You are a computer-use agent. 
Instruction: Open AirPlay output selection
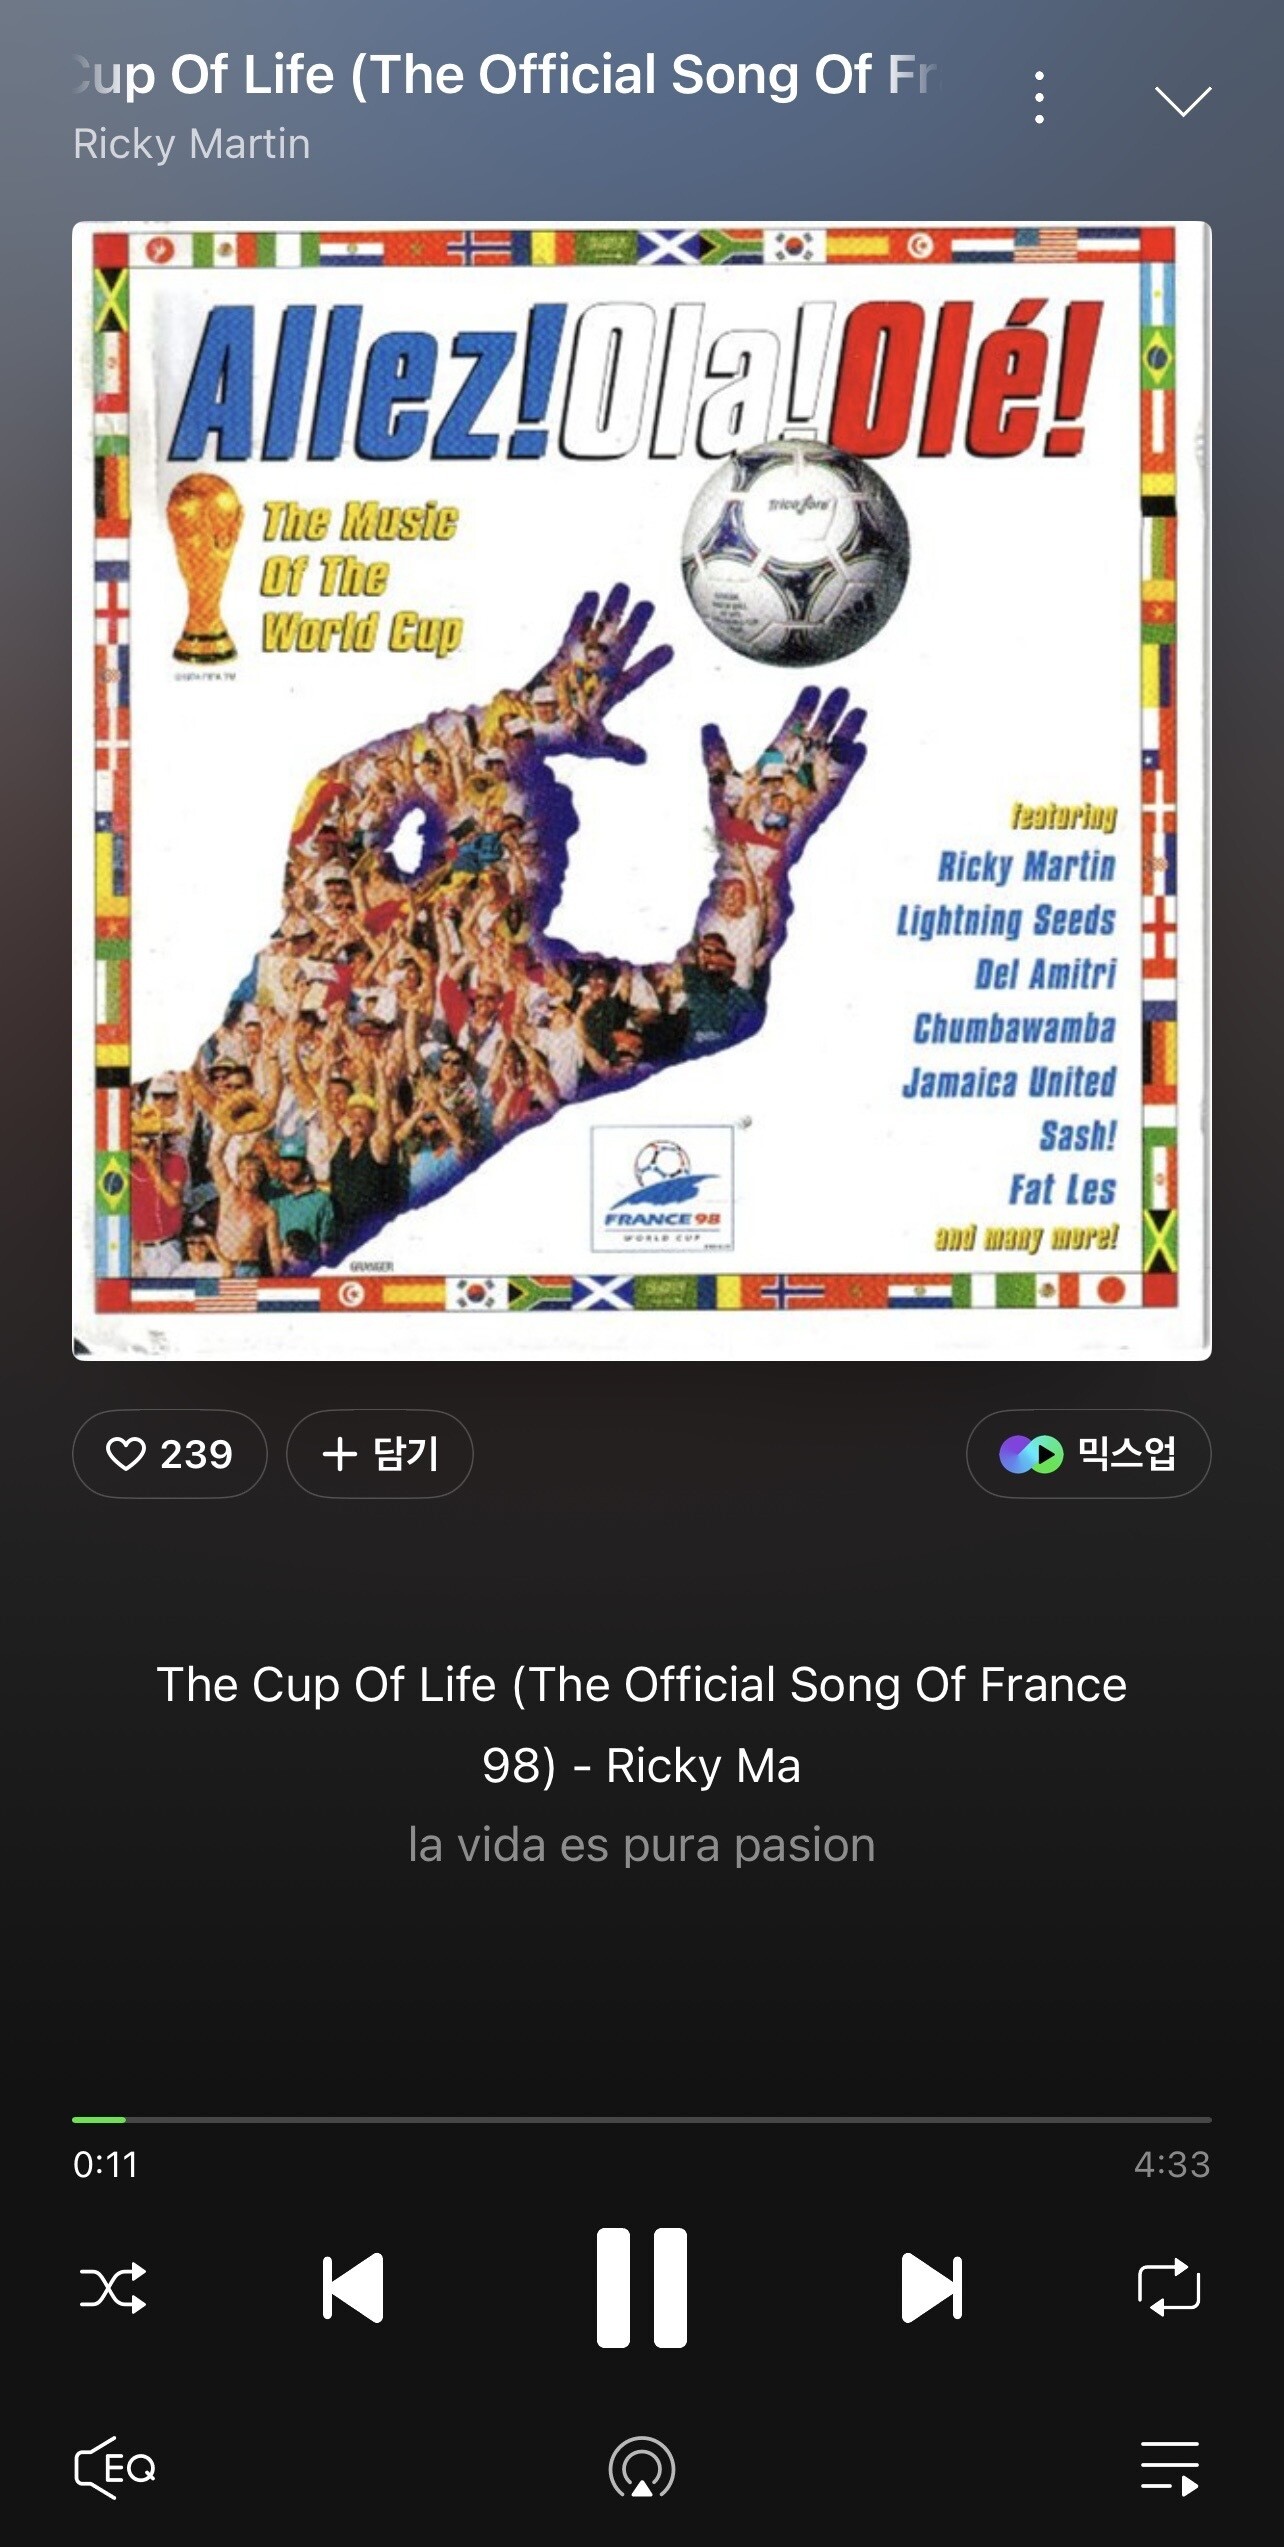coord(642,2468)
